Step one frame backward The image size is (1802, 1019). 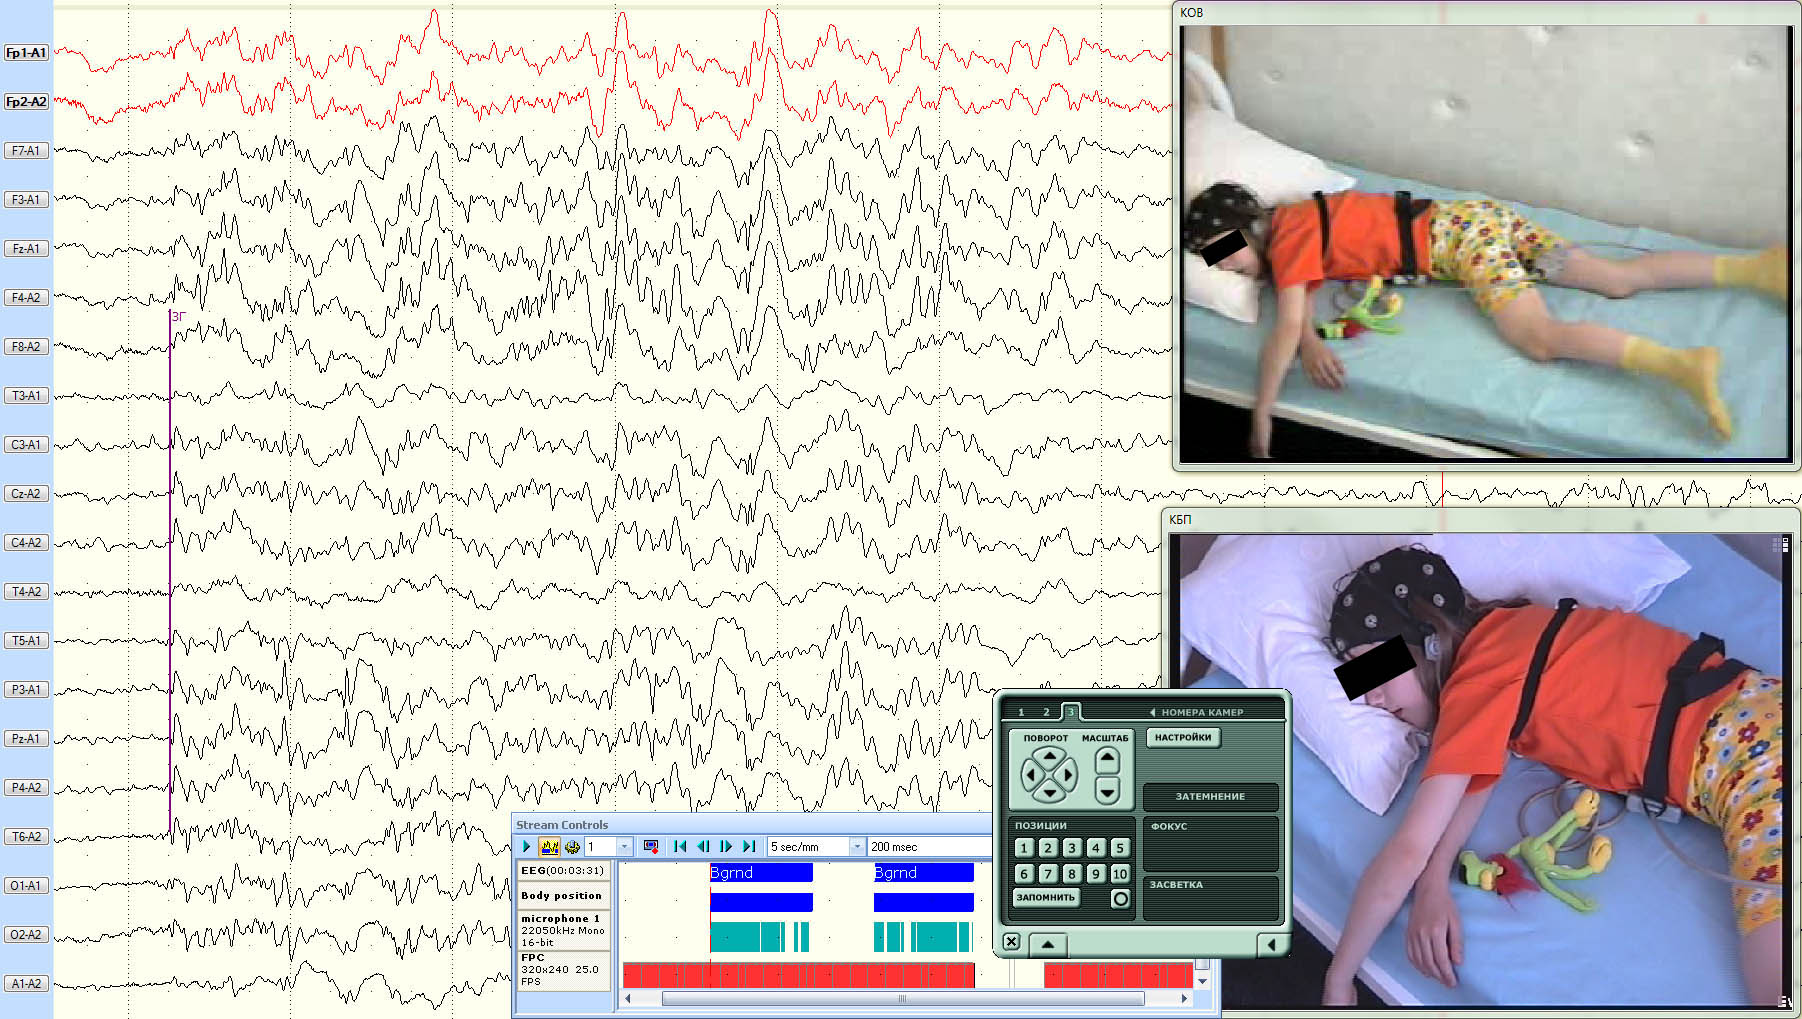[703, 847]
